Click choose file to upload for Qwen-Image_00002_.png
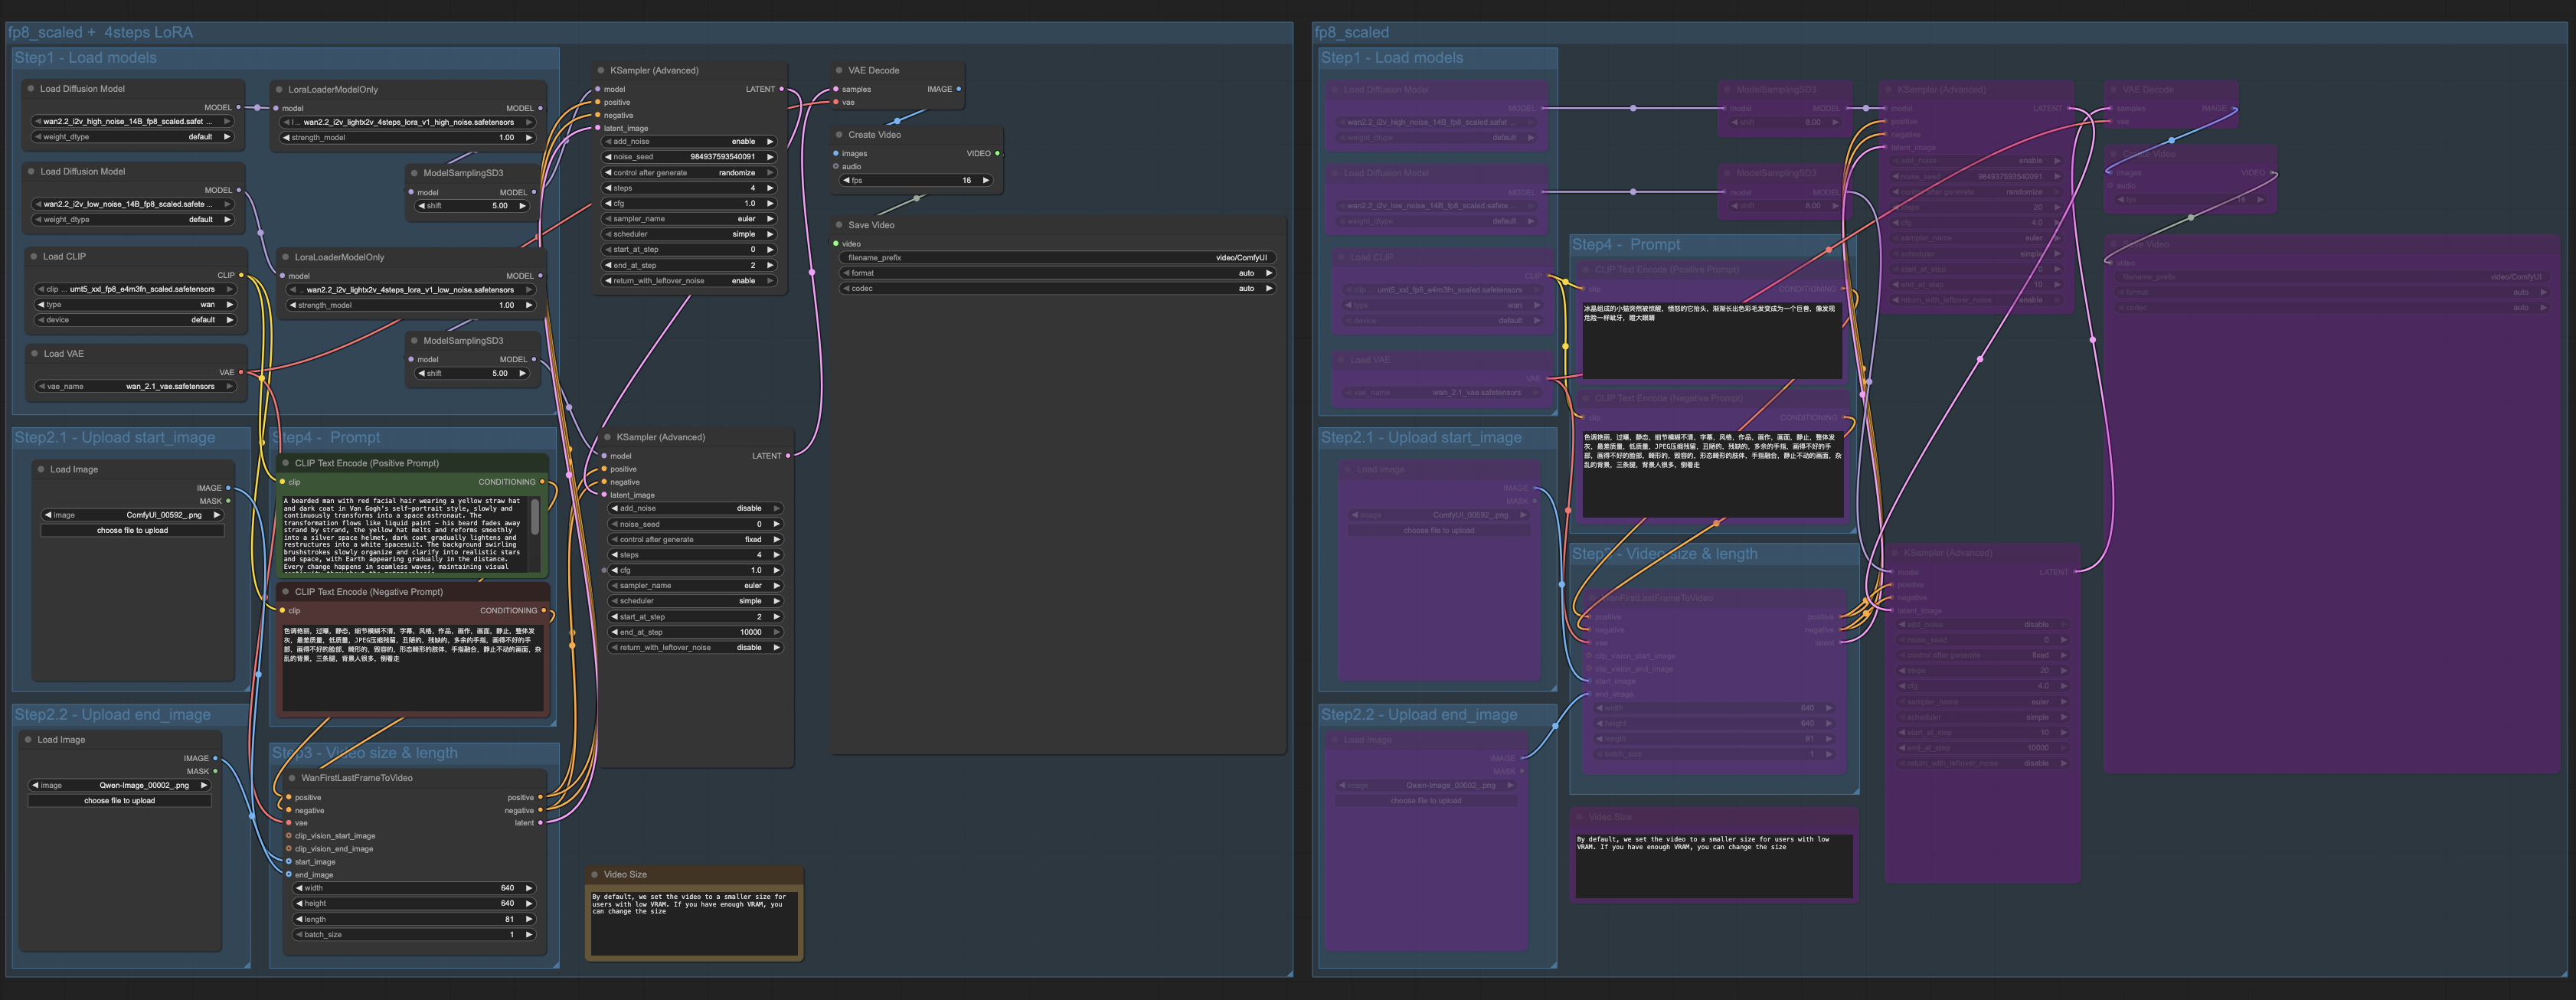The width and height of the screenshot is (2576, 1000). (121, 800)
